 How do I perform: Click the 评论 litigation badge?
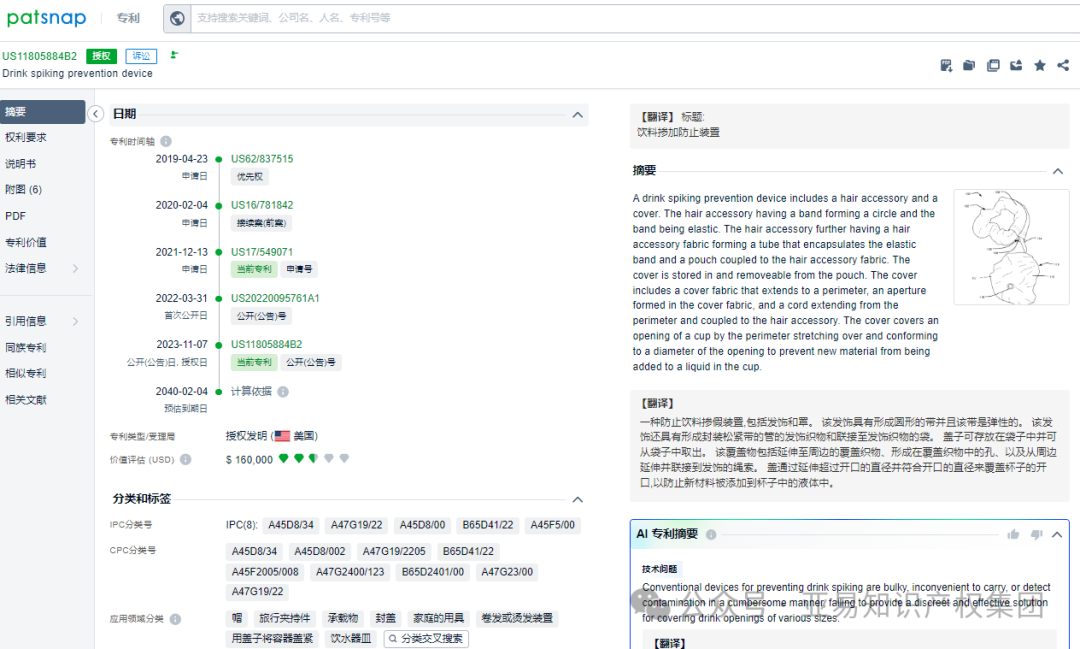pyautogui.click(x=140, y=55)
